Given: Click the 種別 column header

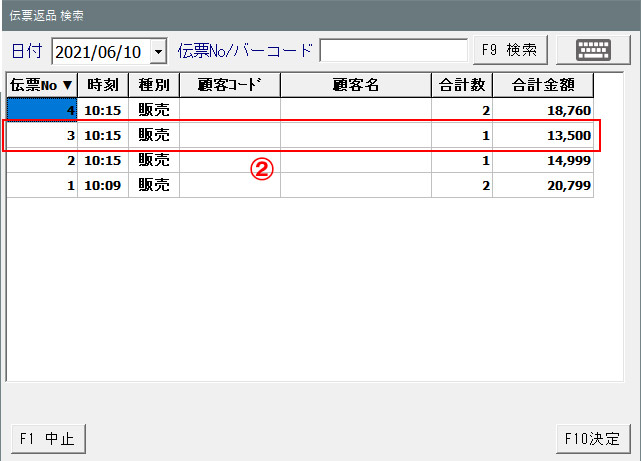Looking at the screenshot, I should click(x=154, y=85).
